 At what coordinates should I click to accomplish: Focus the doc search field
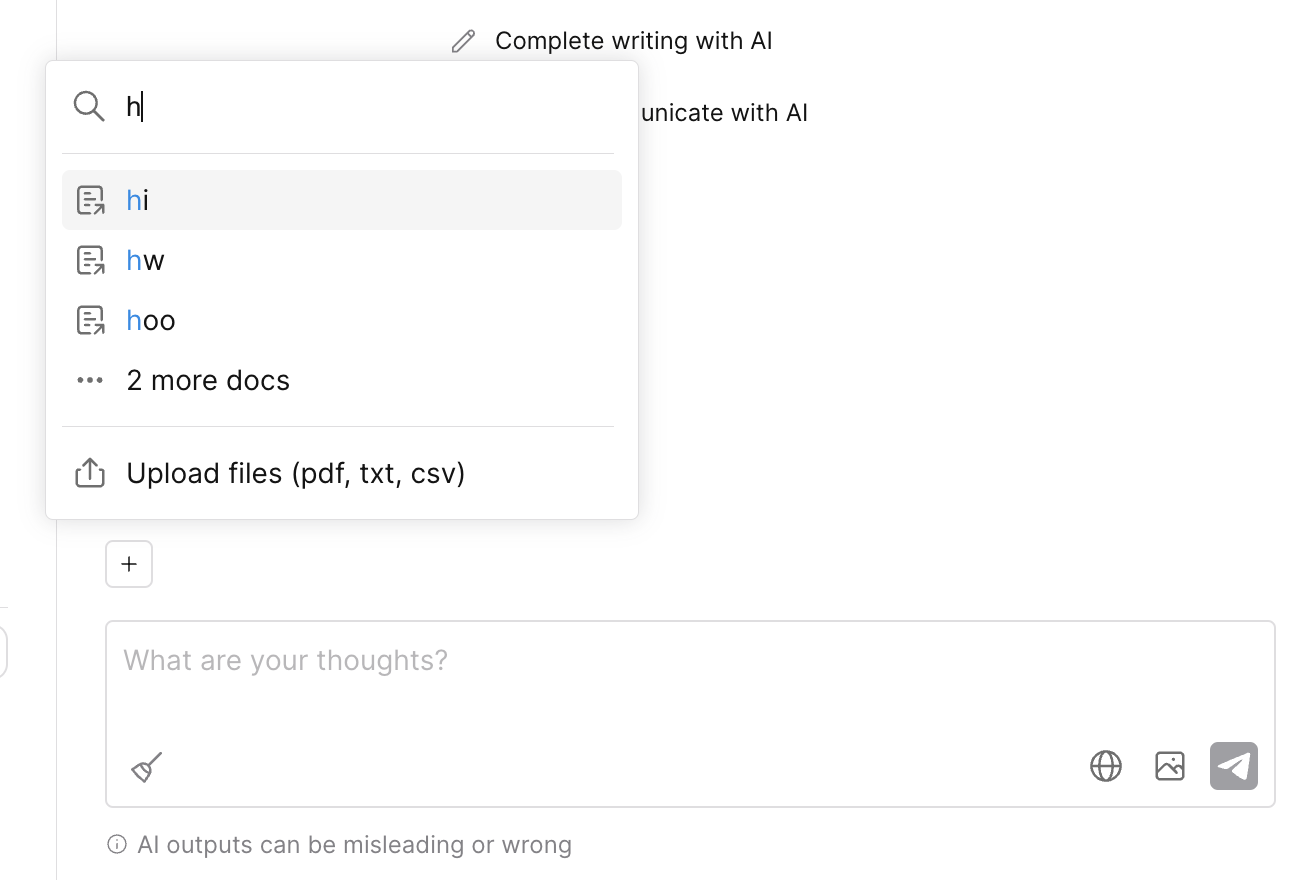360,106
